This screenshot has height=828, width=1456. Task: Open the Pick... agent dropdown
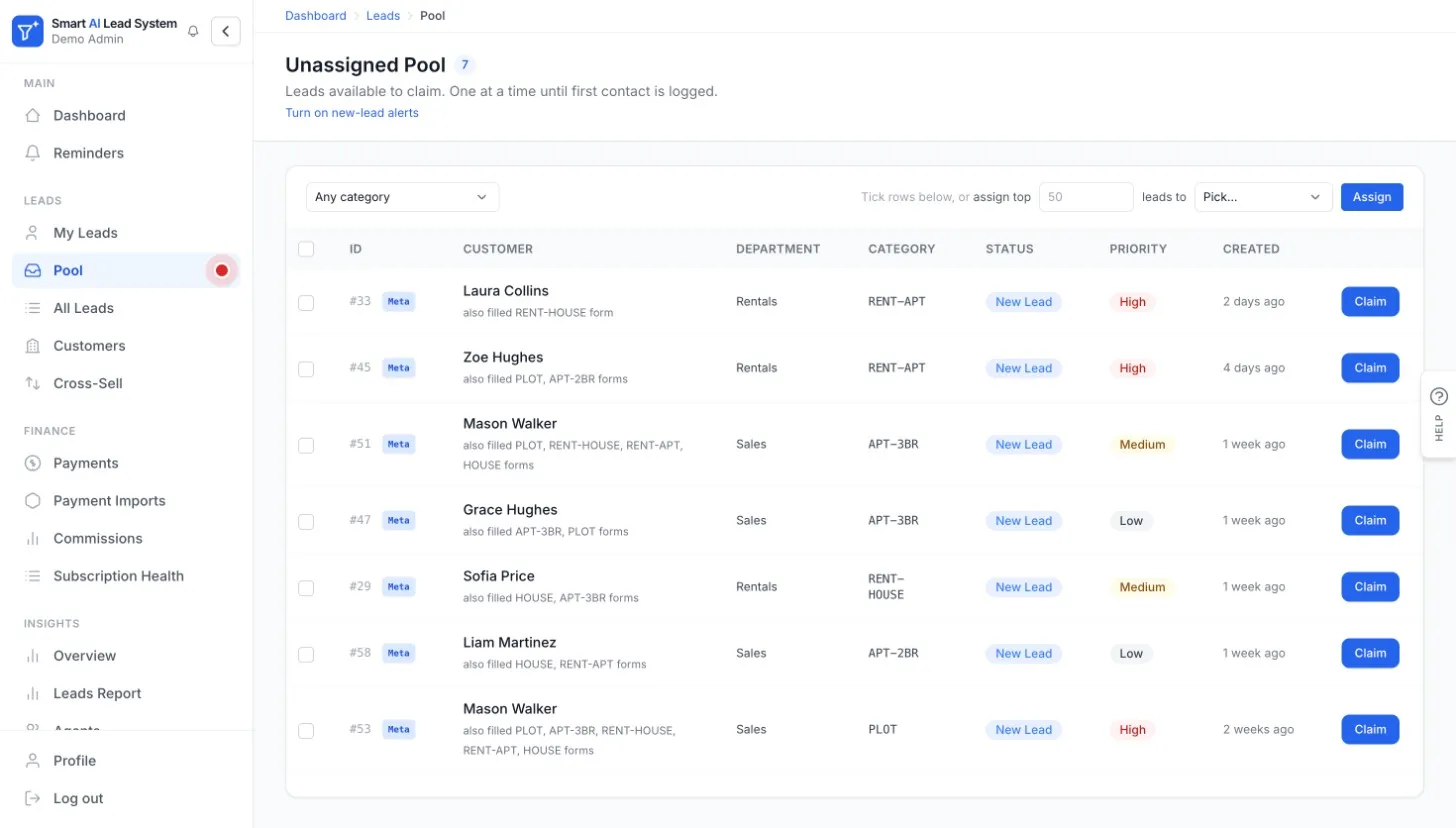1263,197
